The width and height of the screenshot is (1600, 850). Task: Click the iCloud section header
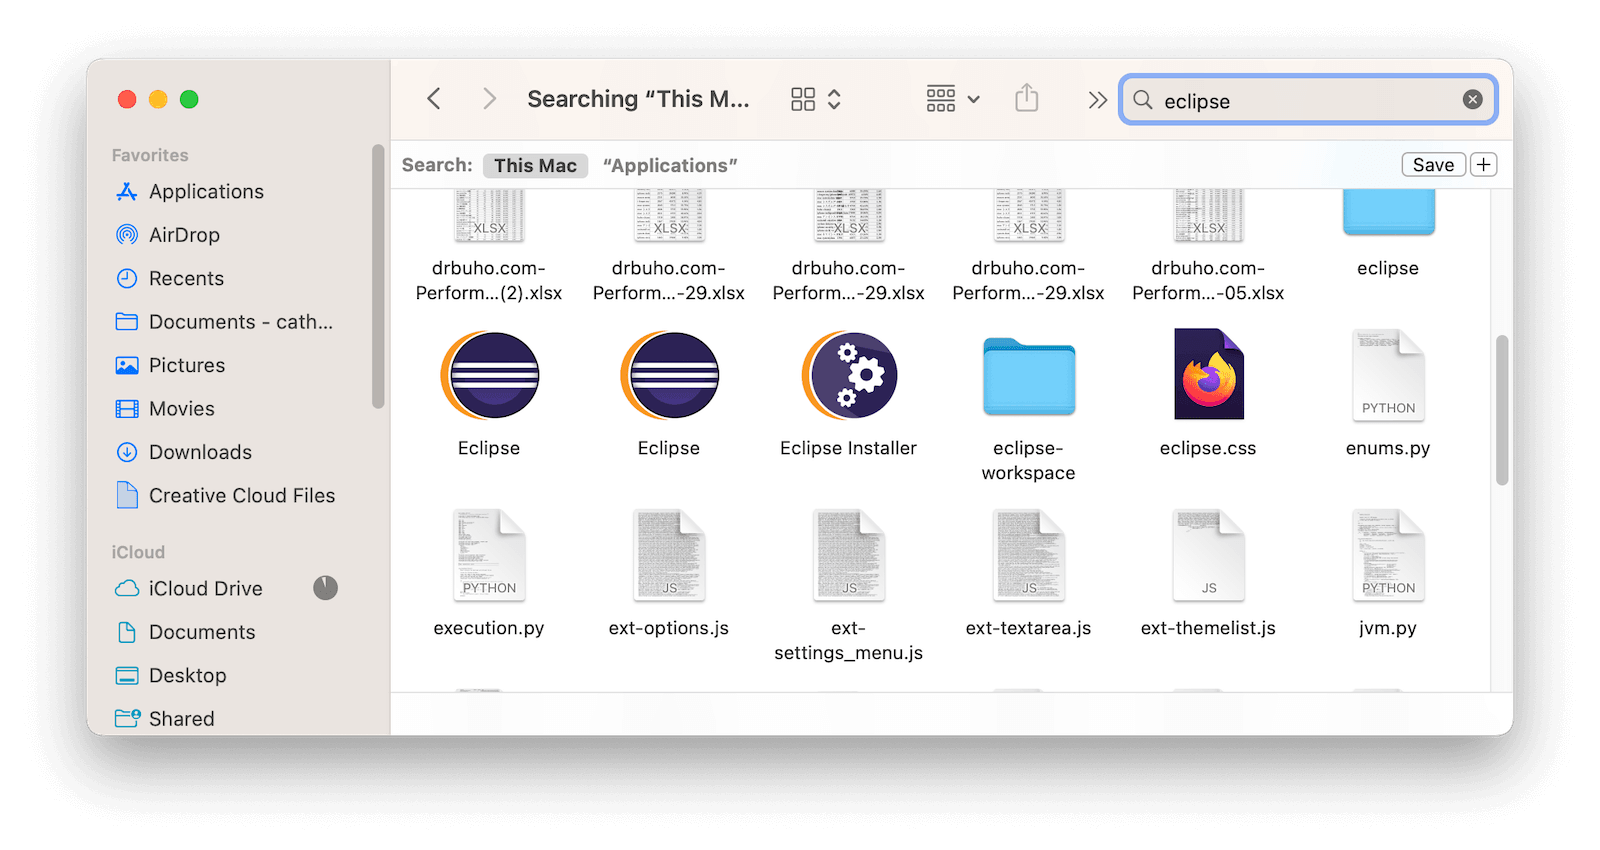138,552
